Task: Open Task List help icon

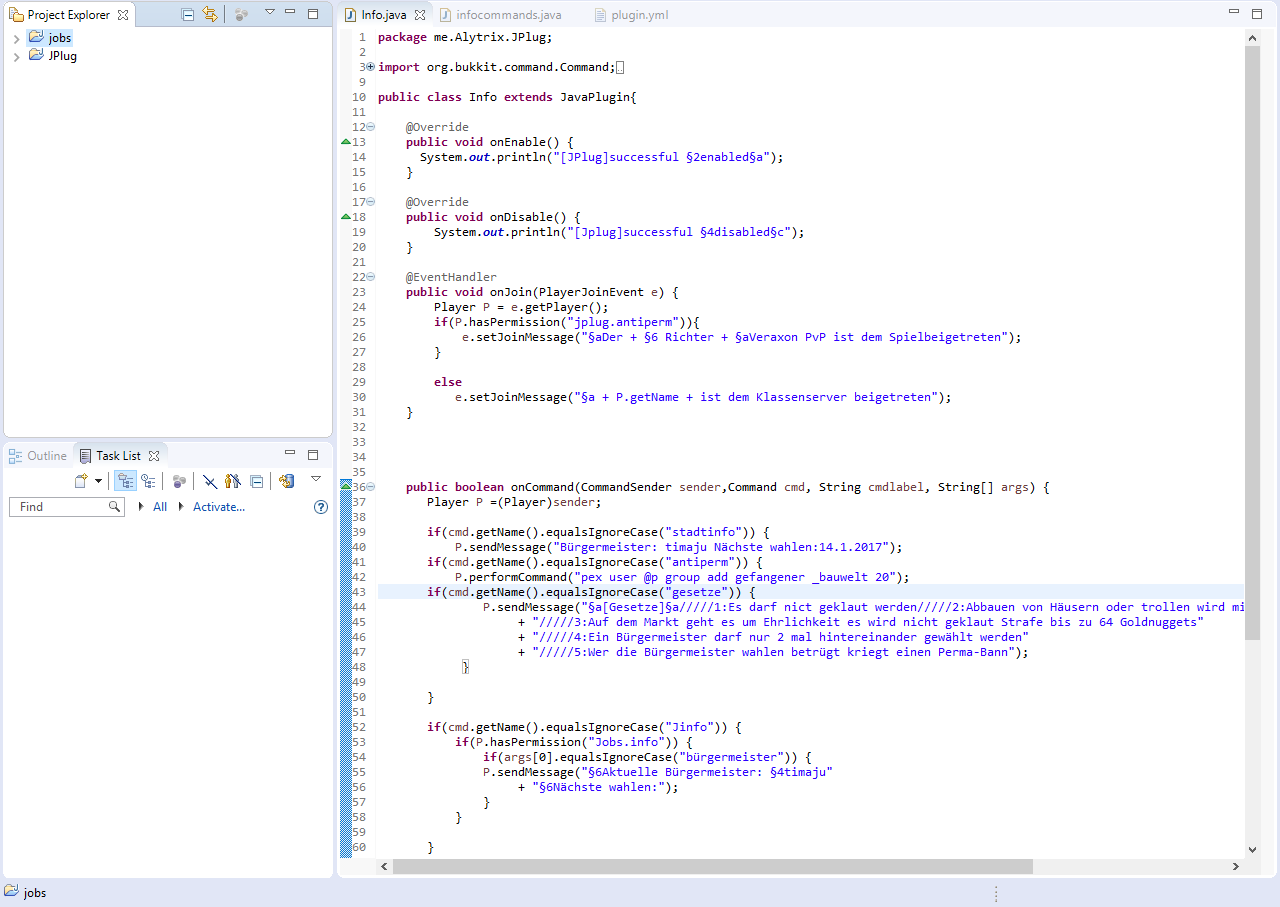Action: [321, 507]
